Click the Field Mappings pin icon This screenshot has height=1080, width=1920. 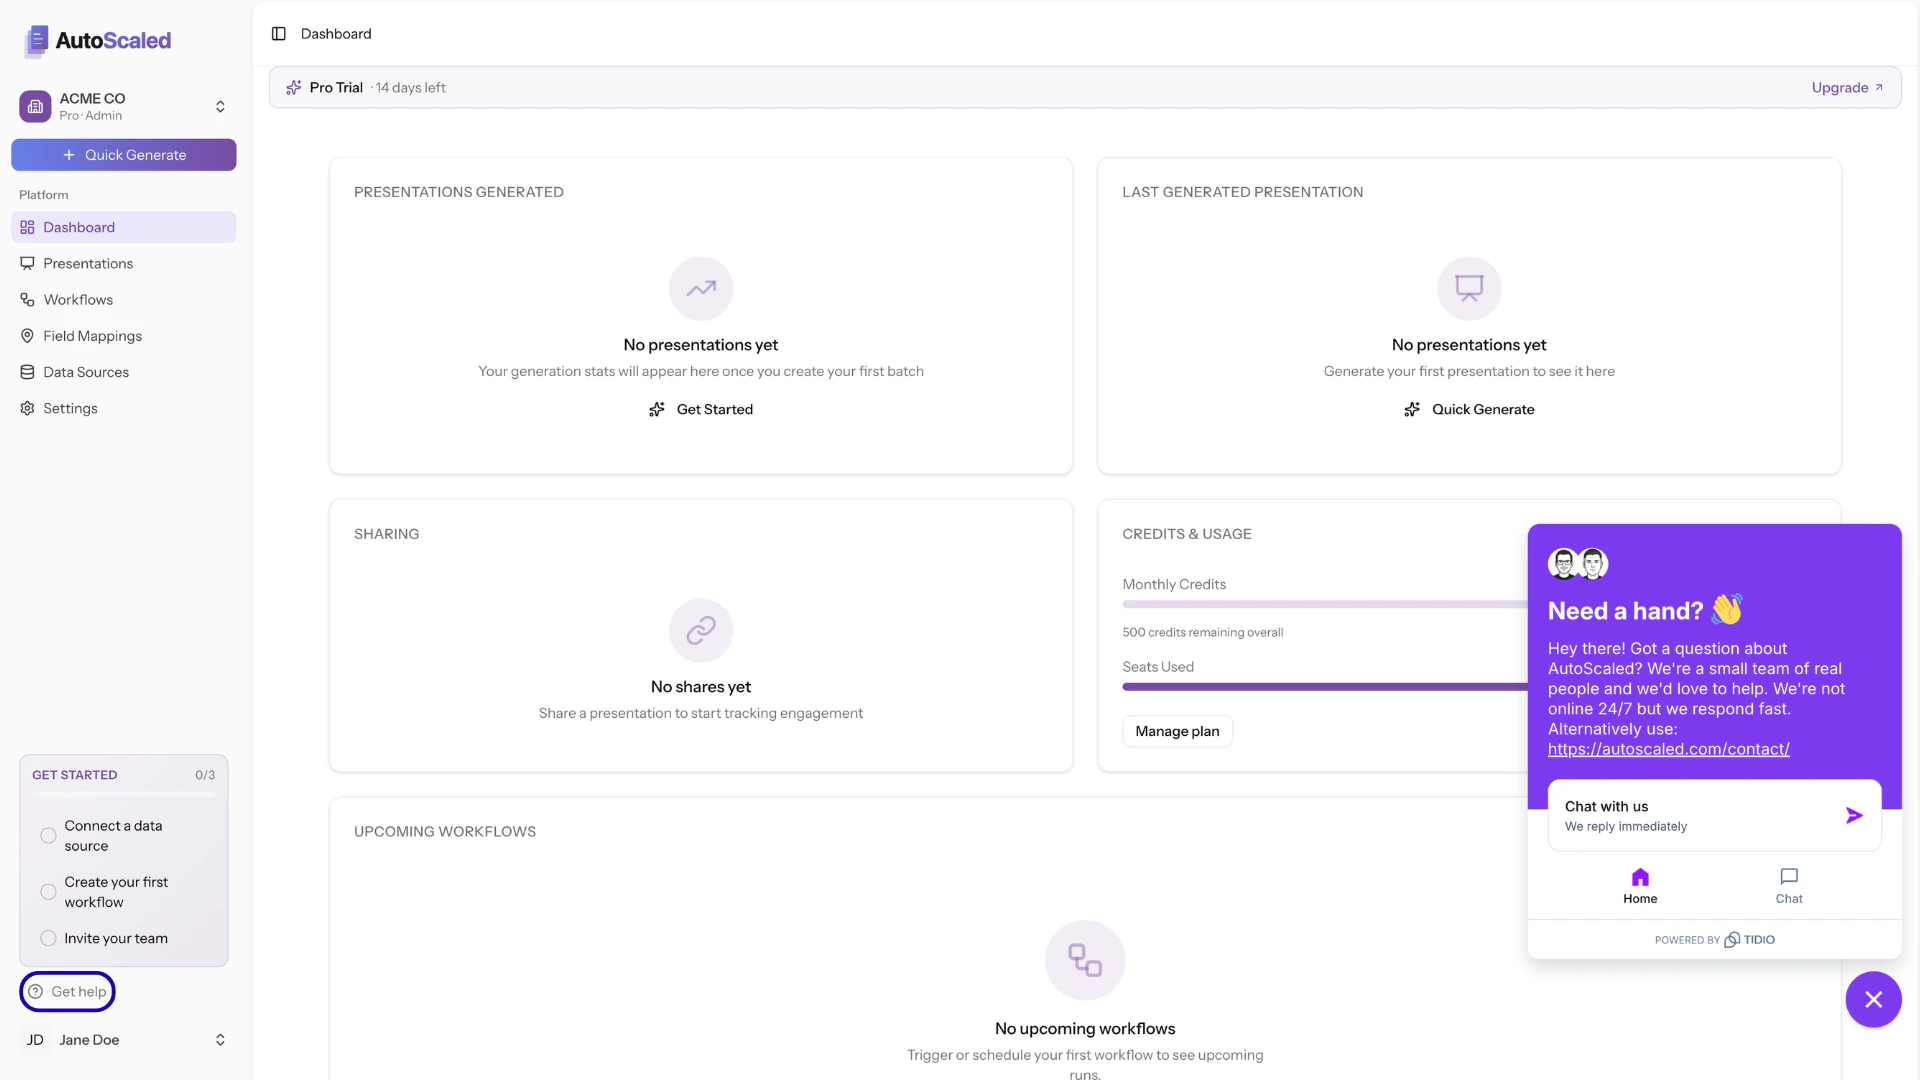point(27,336)
